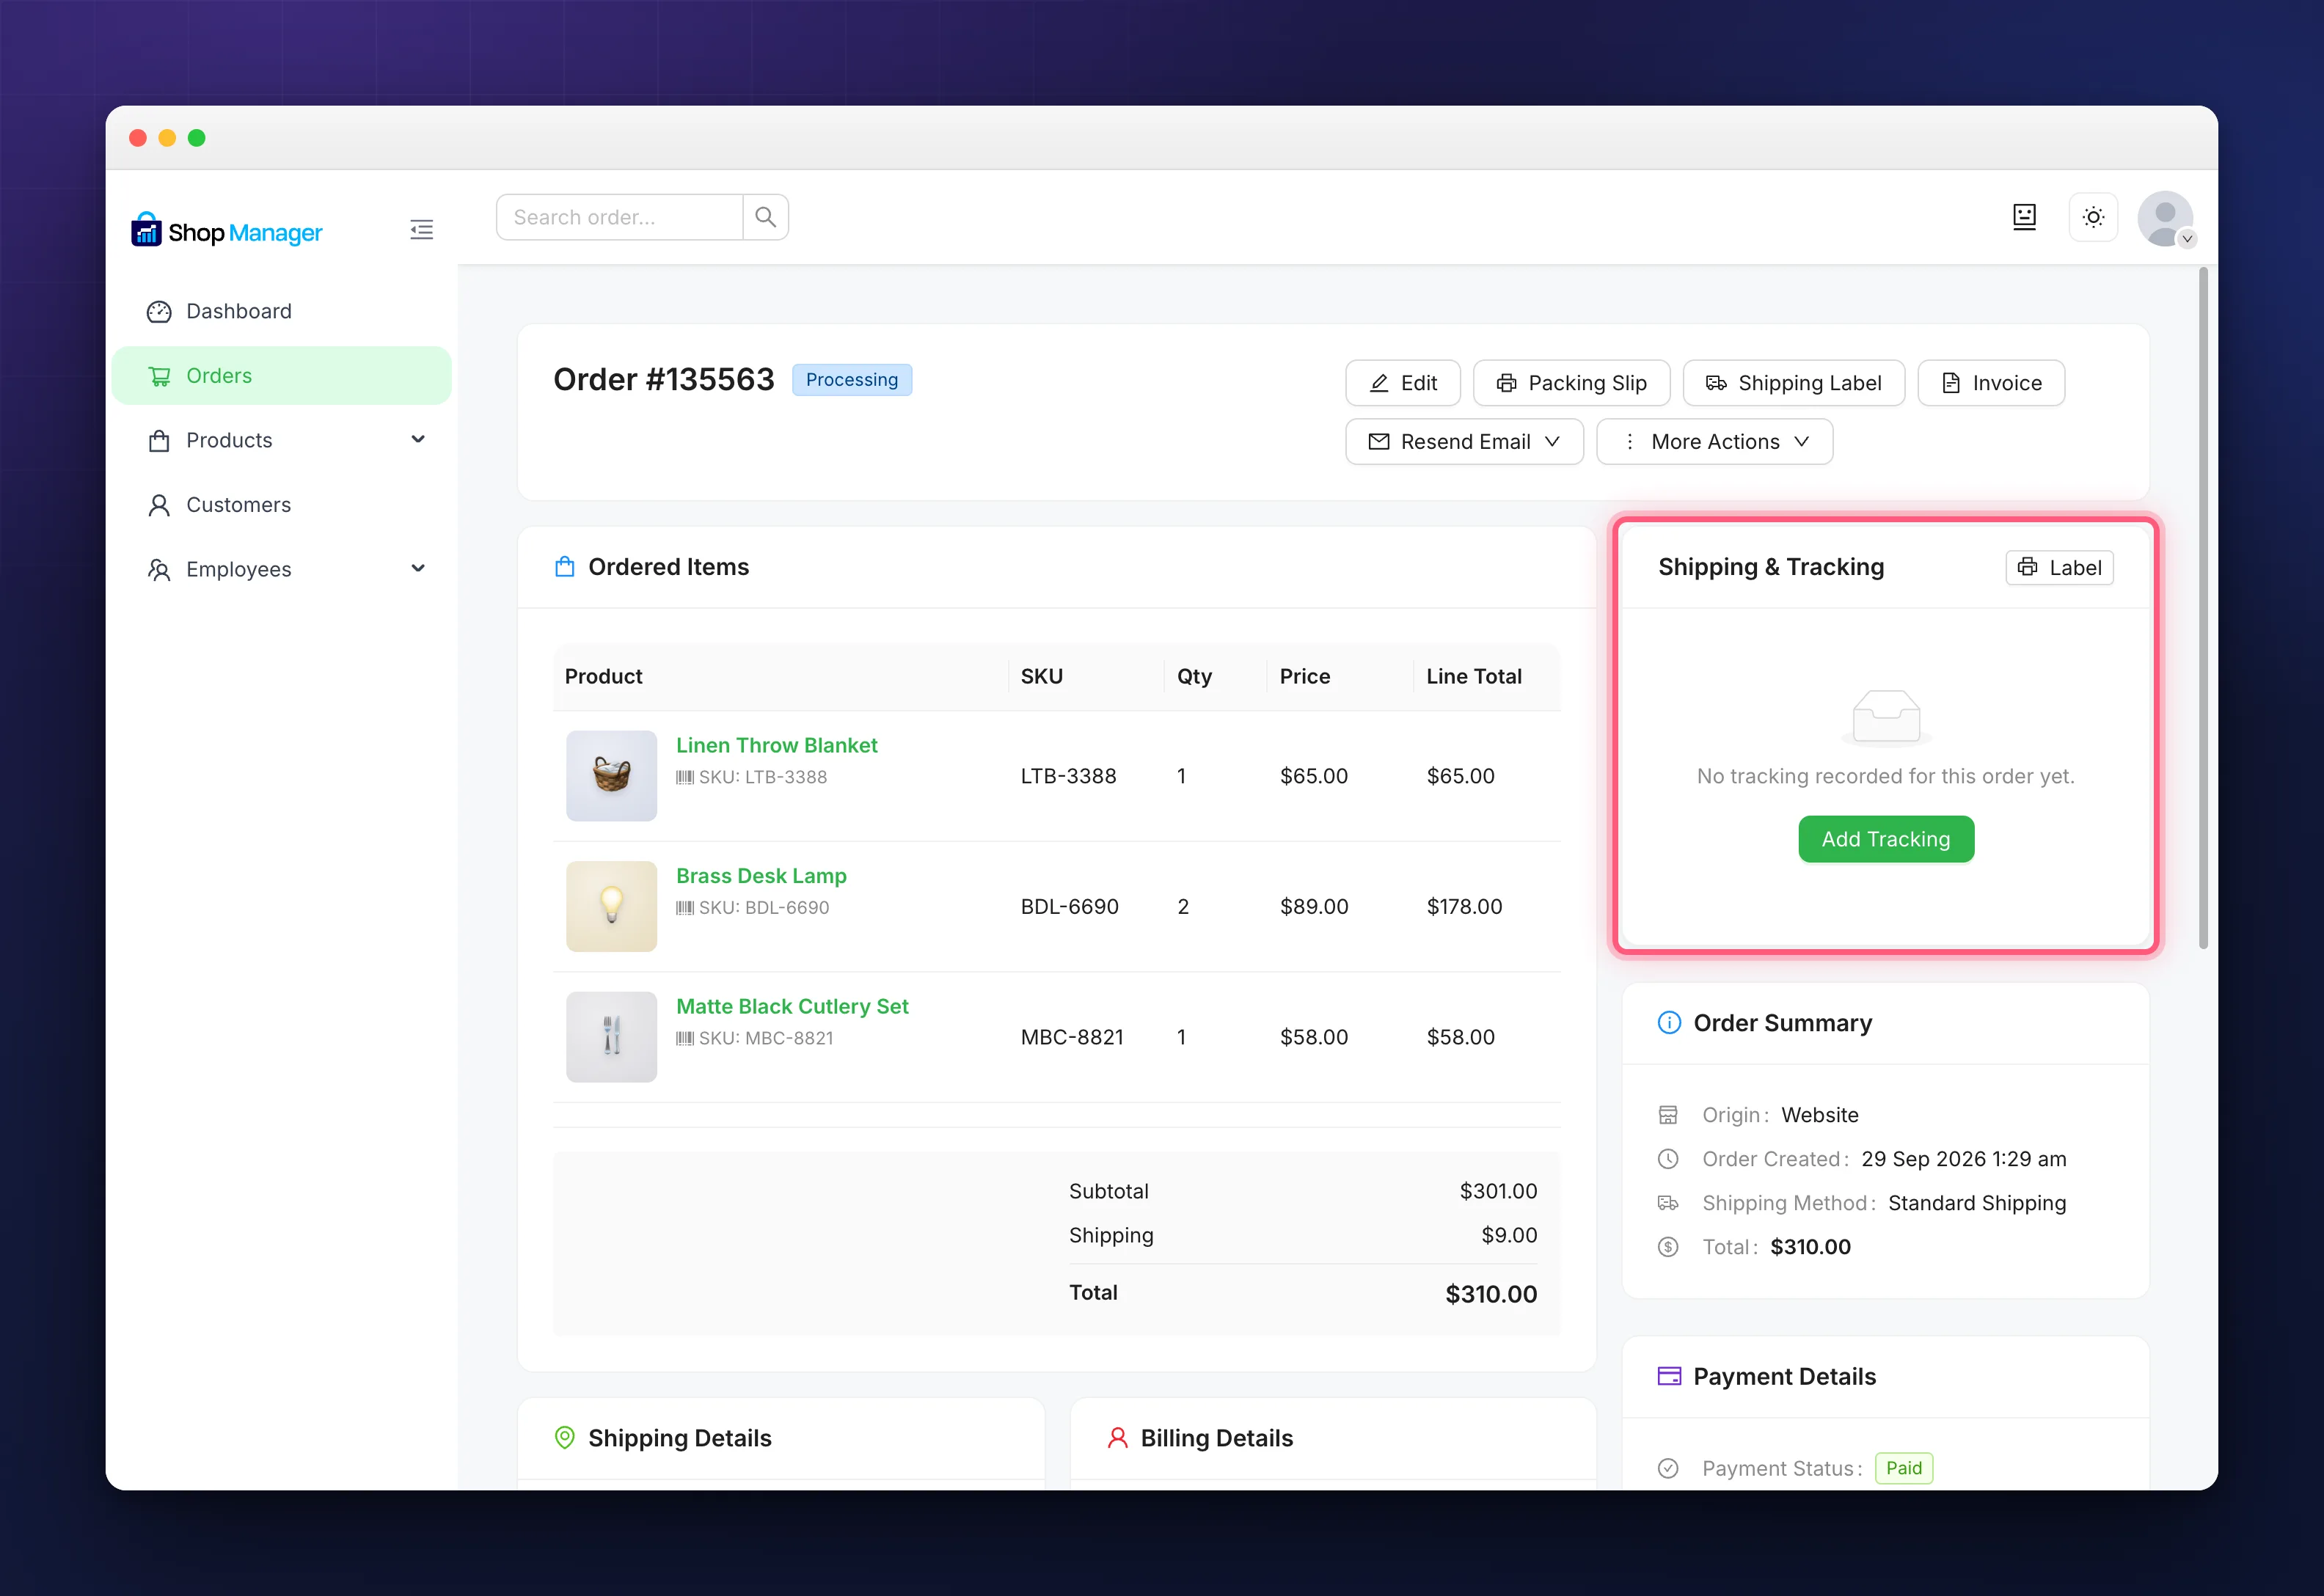Viewport: 2324px width, 1596px height.
Task: Click the Processing status badge
Action: [x=852, y=380]
